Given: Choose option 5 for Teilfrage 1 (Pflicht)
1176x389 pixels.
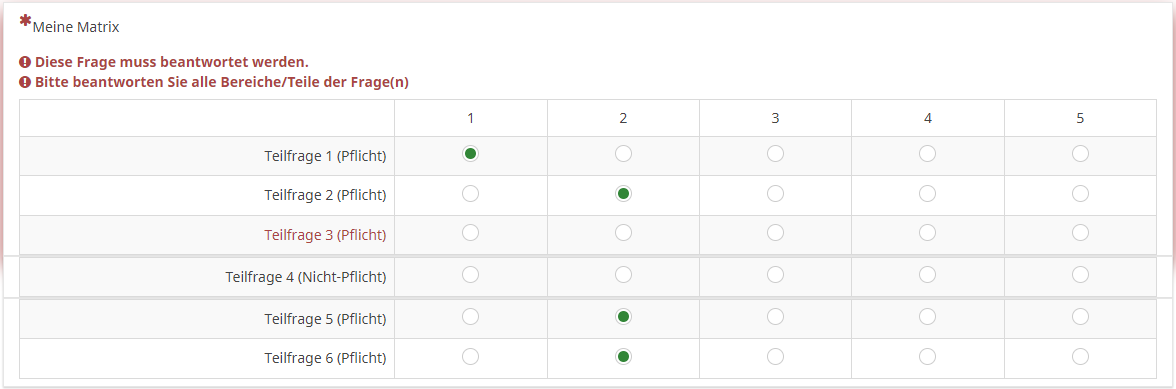Looking at the screenshot, I should point(1080,154).
